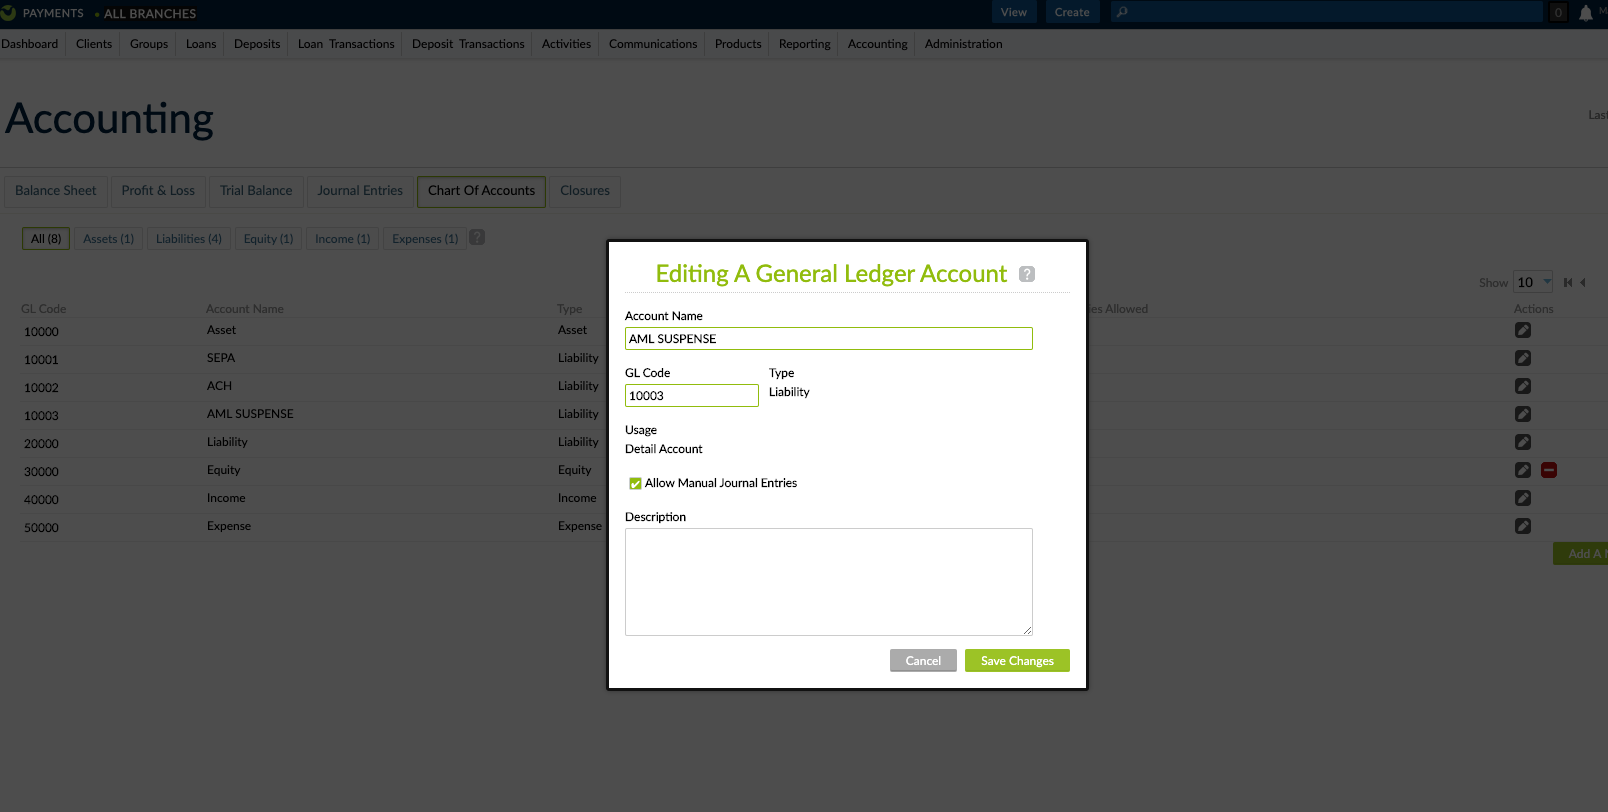1608x812 pixels.
Task: Open the notifications bell icon
Action: click(x=1585, y=13)
